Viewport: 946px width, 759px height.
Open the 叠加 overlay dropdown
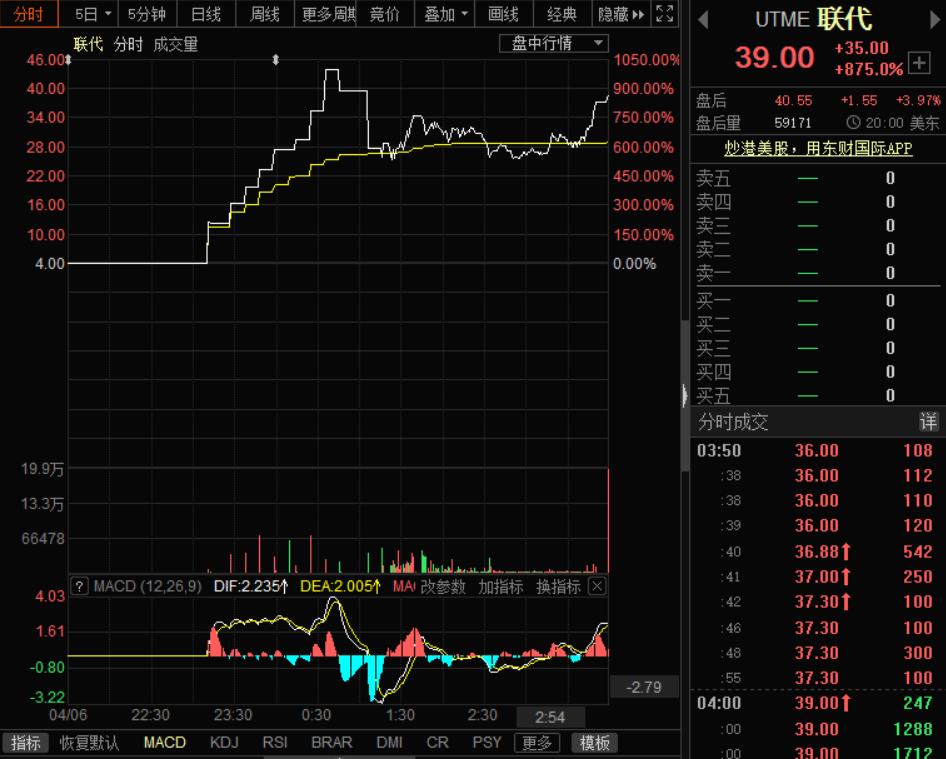tap(445, 14)
